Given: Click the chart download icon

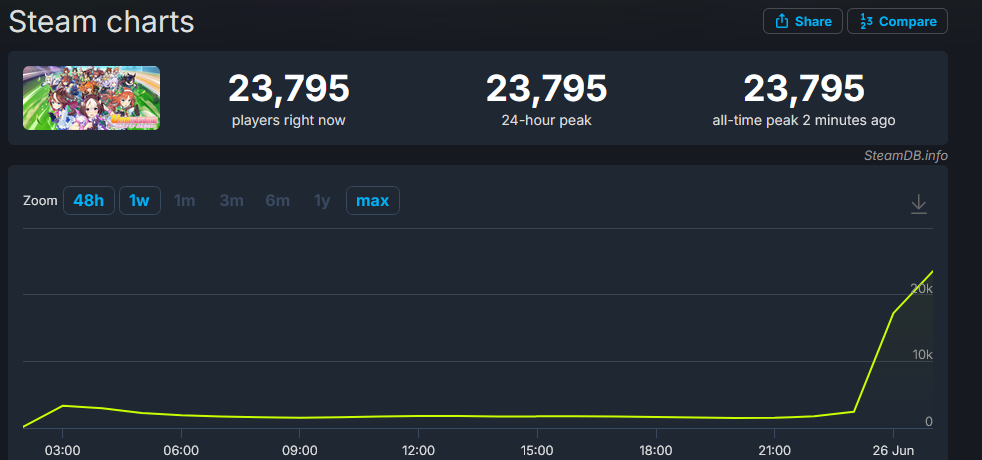Looking at the screenshot, I should point(918,204).
